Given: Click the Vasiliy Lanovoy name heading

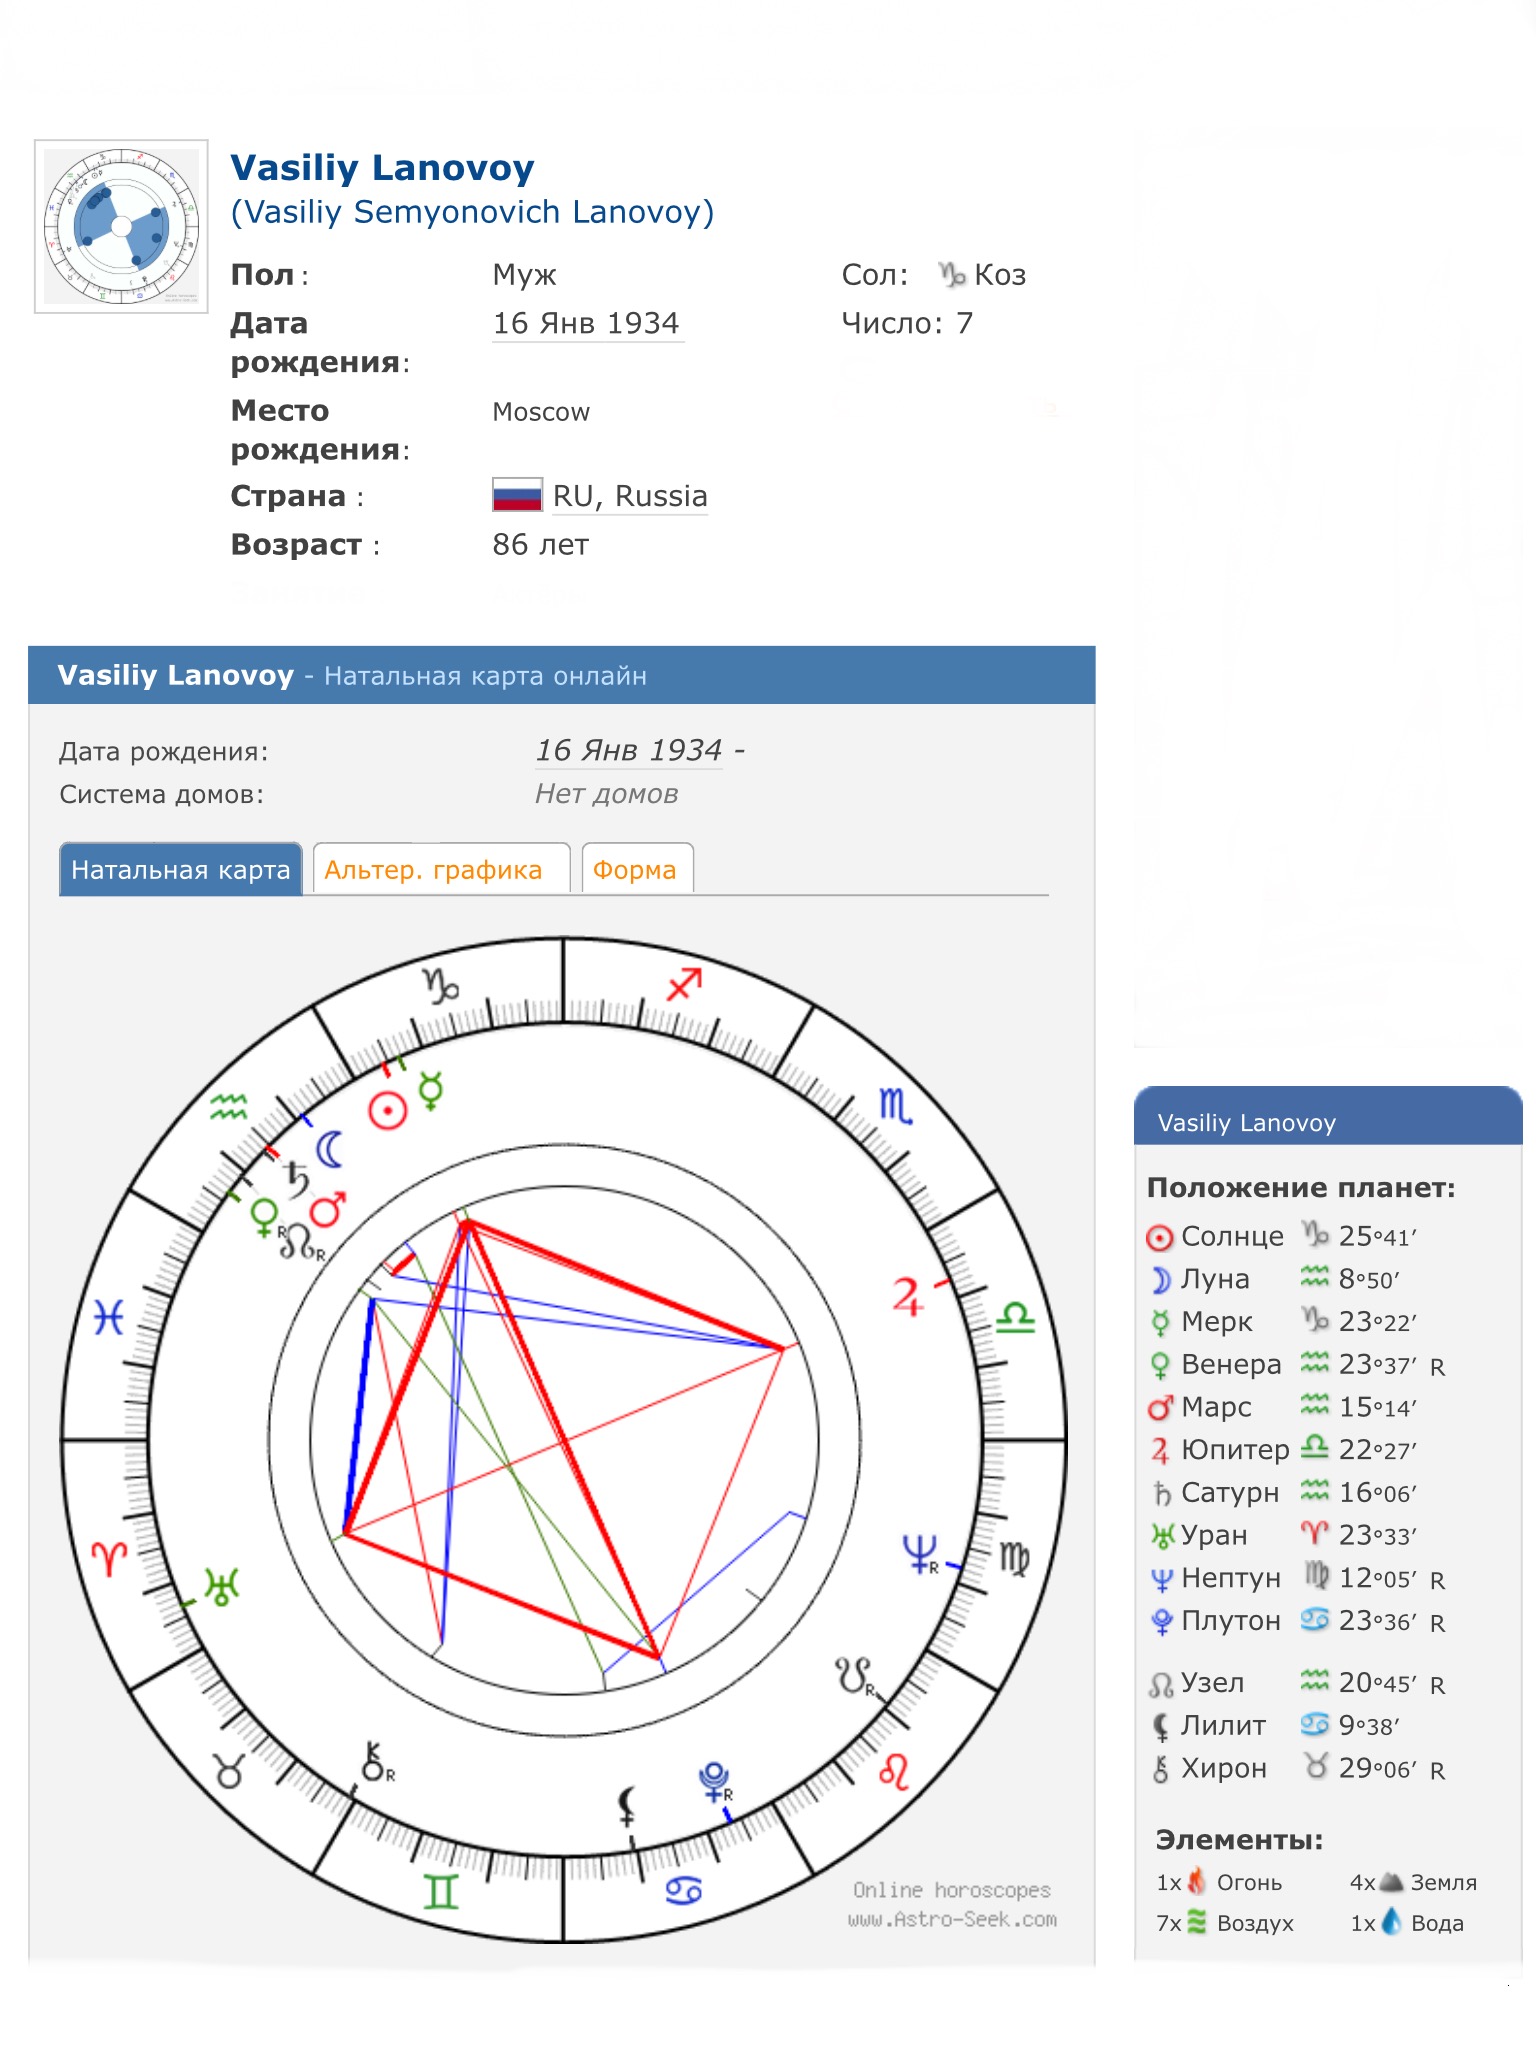Looking at the screenshot, I should click(x=382, y=167).
